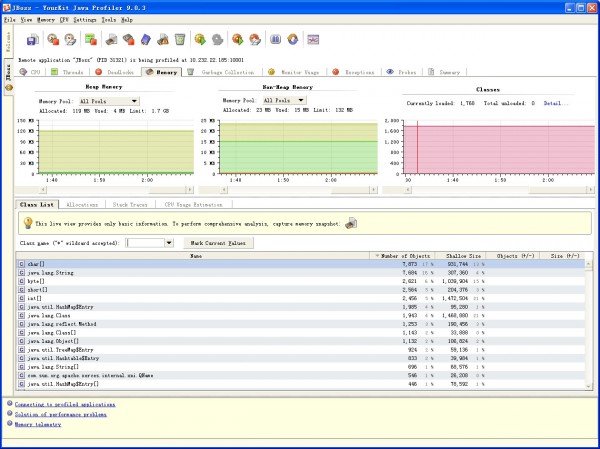This screenshot has width=600, height=449.
Task: Click orange ball icon with snapshot overlay
Action: [255, 39]
